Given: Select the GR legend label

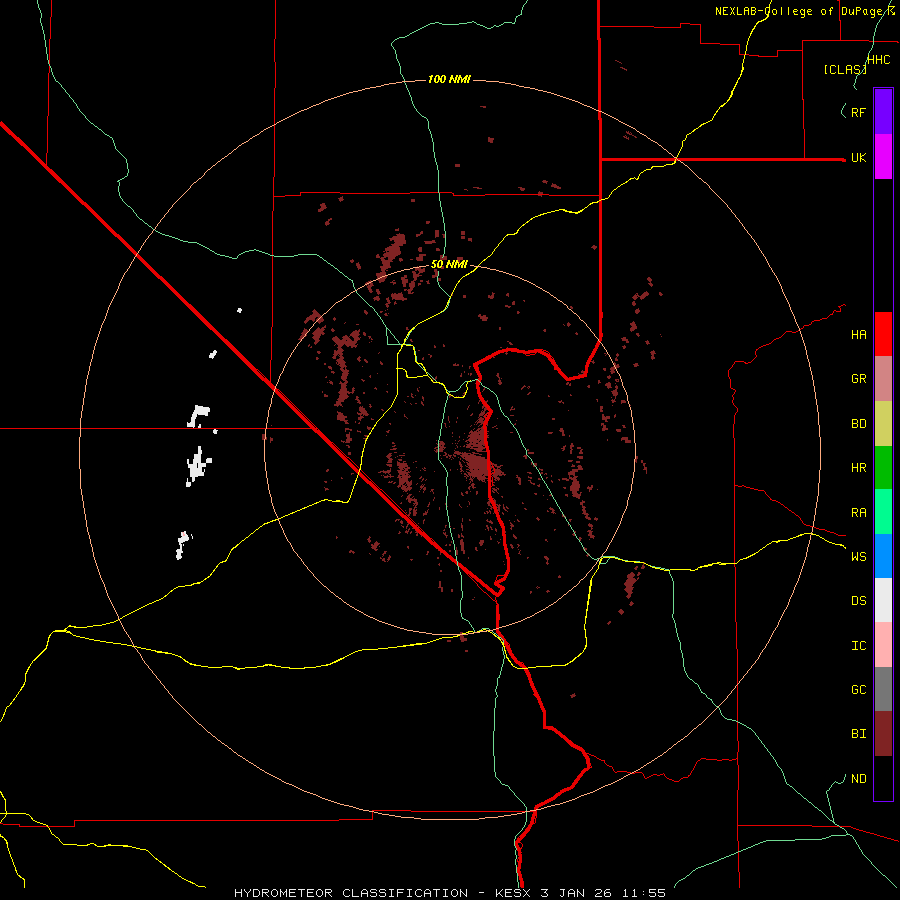Looking at the screenshot, I should (858, 379).
